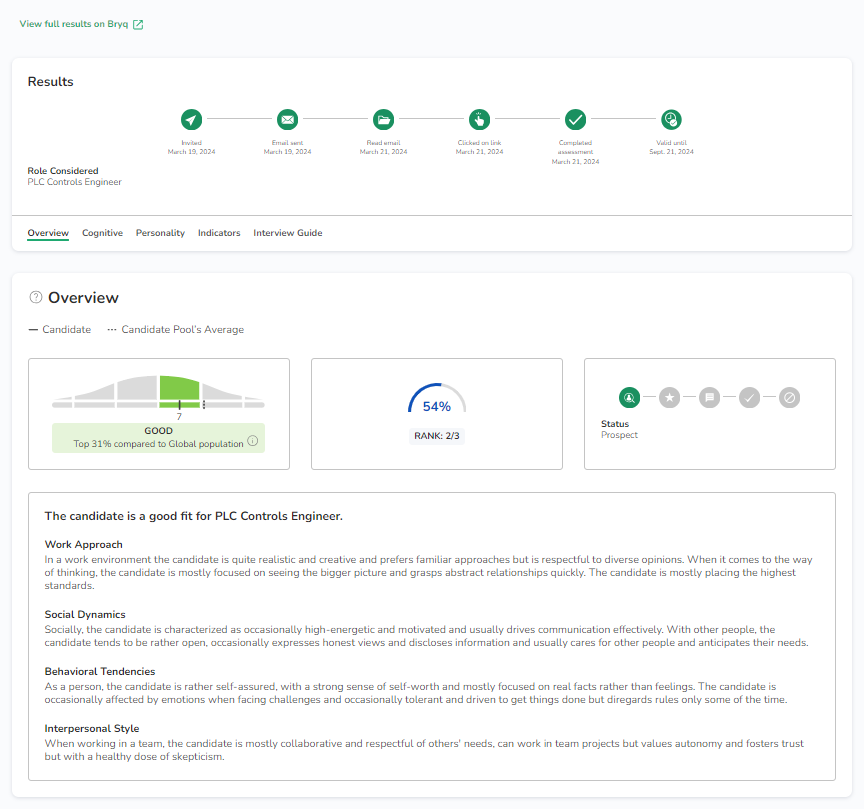Click the Email sent envelope icon
This screenshot has height=809, width=864.
pyautogui.click(x=287, y=120)
